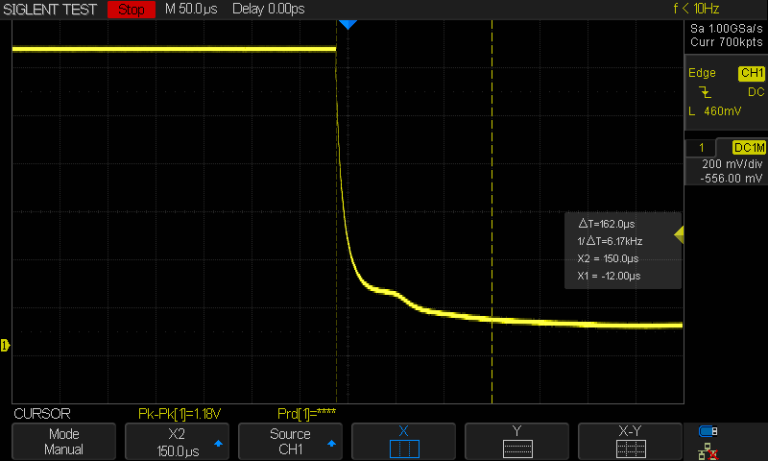
Task: Open the Source CH1 selector
Action: click(x=290, y=441)
